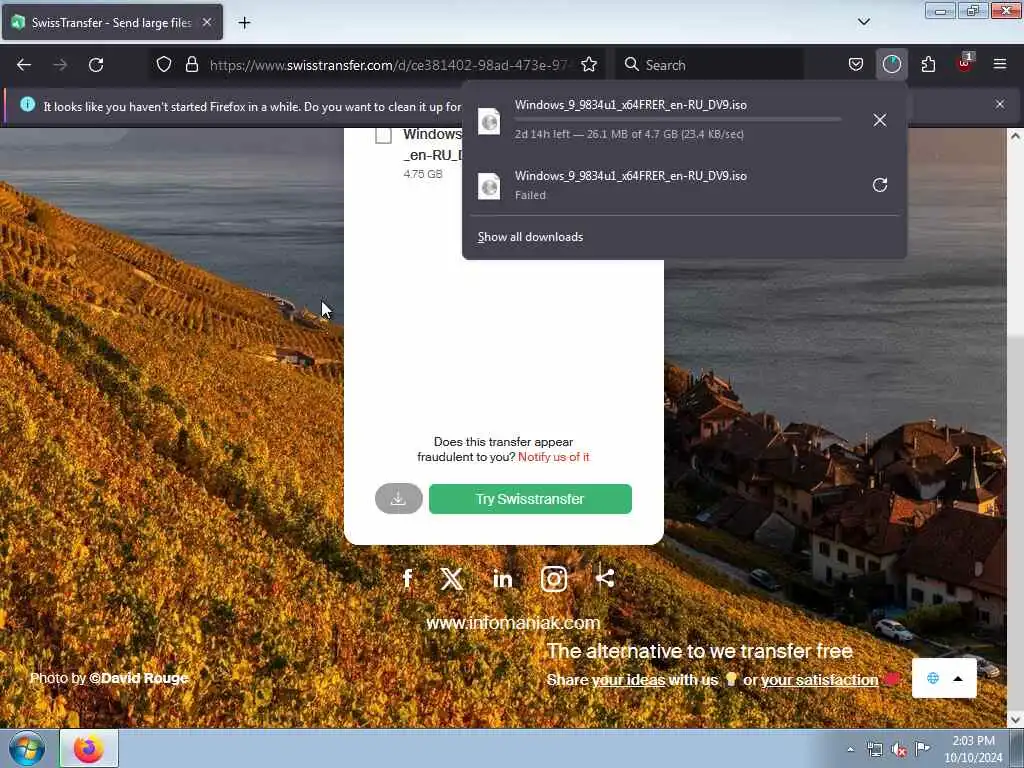Reload the current page

point(96,65)
